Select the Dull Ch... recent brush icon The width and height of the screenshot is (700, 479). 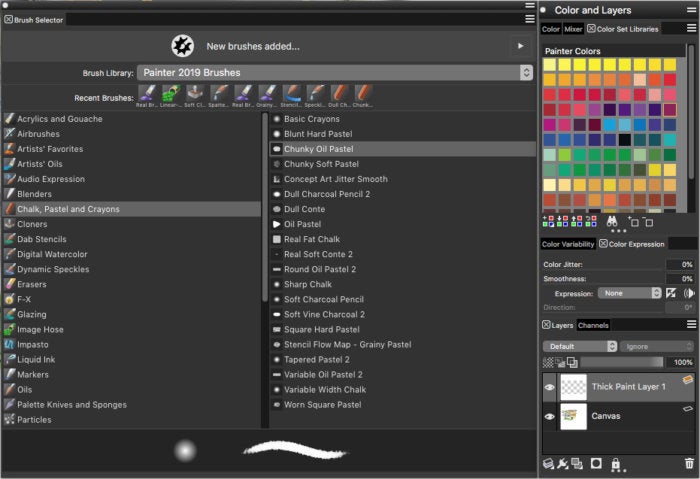coord(339,94)
